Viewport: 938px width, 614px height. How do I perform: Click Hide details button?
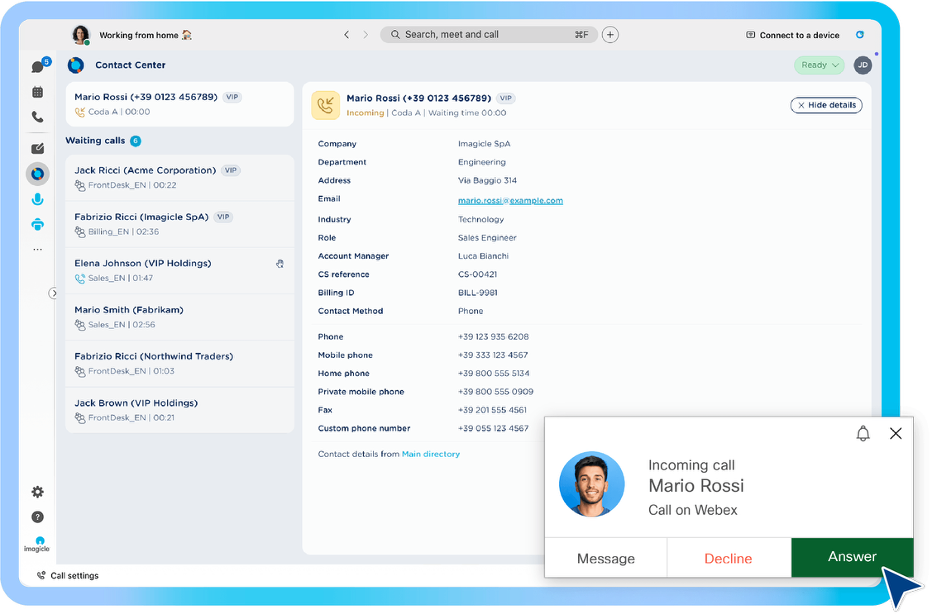coord(826,105)
